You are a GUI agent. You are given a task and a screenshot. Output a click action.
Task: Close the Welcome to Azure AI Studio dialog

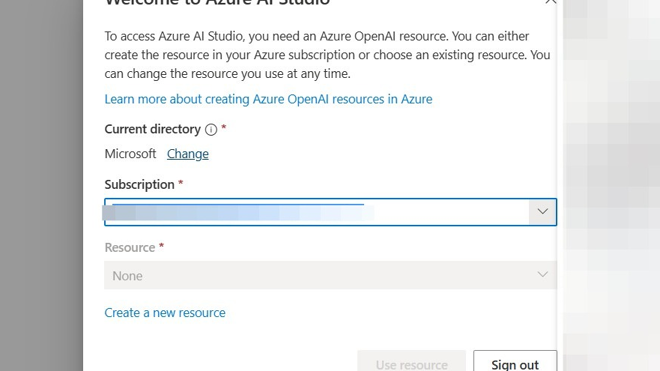pyautogui.click(x=550, y=2)
